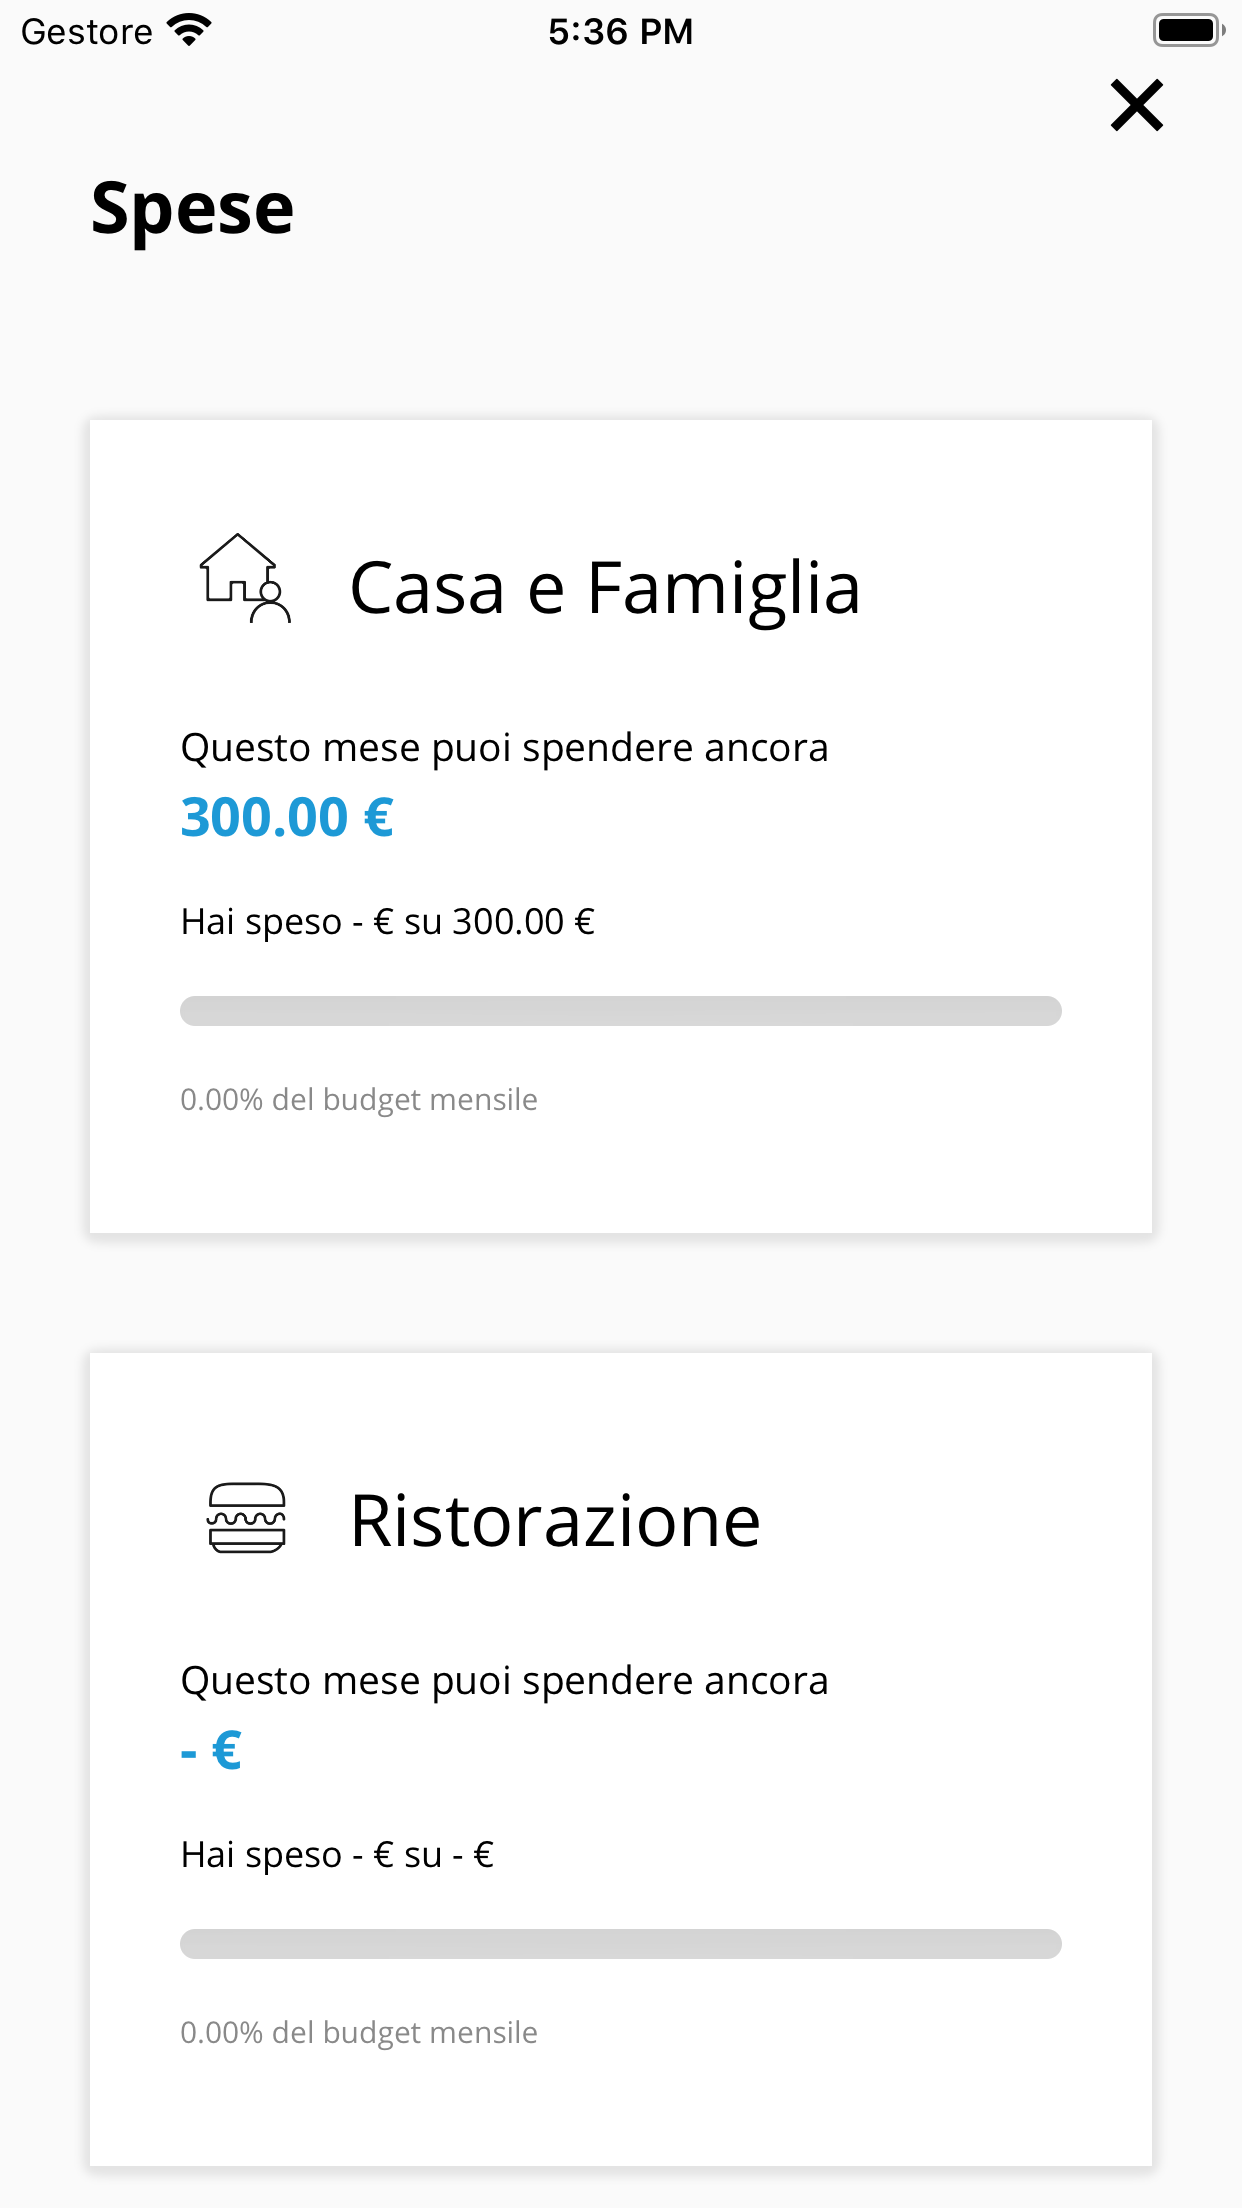Tap the house icon for Casa e Famiglia
The width and height of the screenshot is (1242, 2208).
[x=245, y=579]
